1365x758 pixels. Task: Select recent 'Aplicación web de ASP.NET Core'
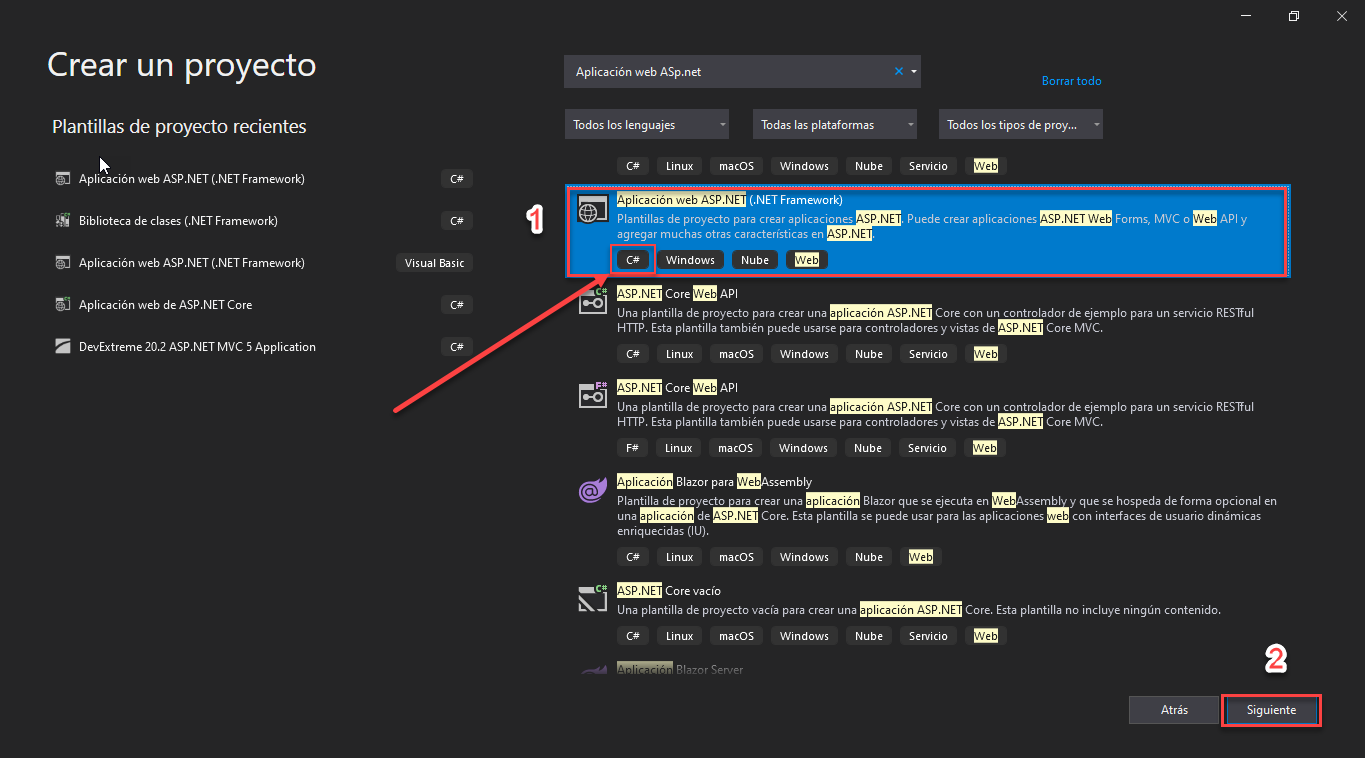pos(165,305)
